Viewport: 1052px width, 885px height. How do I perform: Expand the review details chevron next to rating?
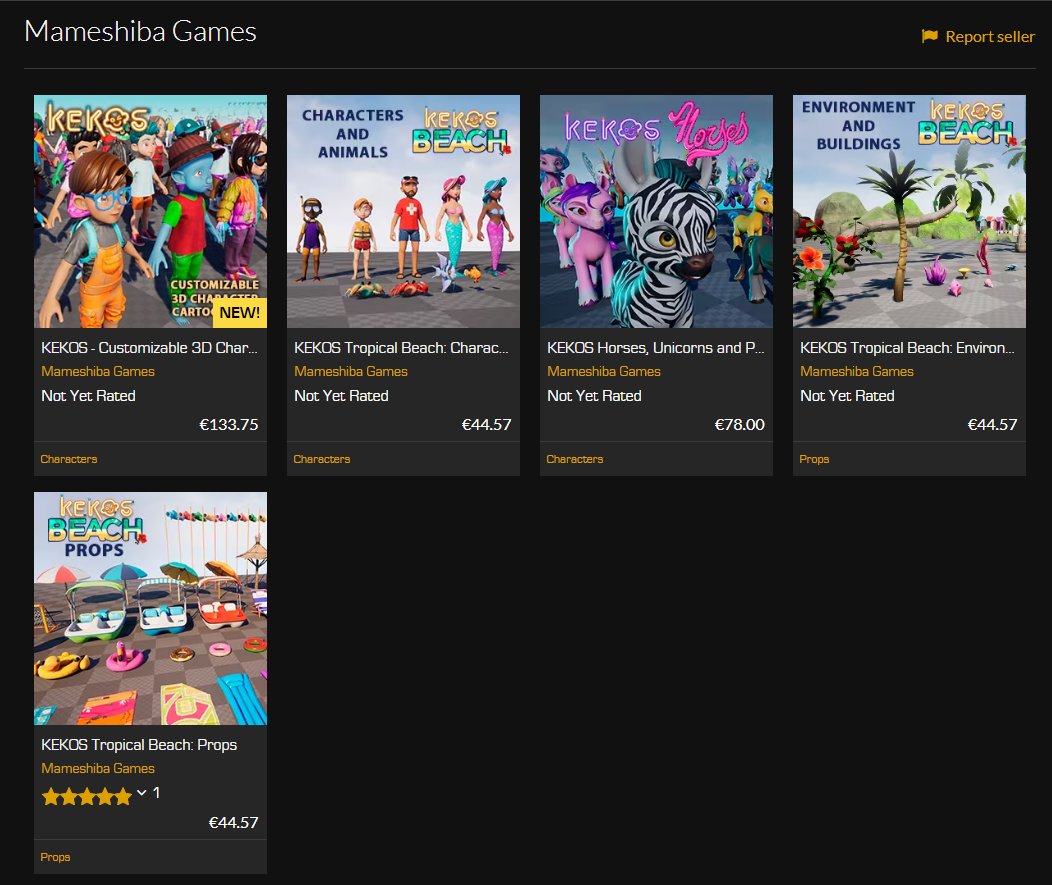[x=140, y=796]
